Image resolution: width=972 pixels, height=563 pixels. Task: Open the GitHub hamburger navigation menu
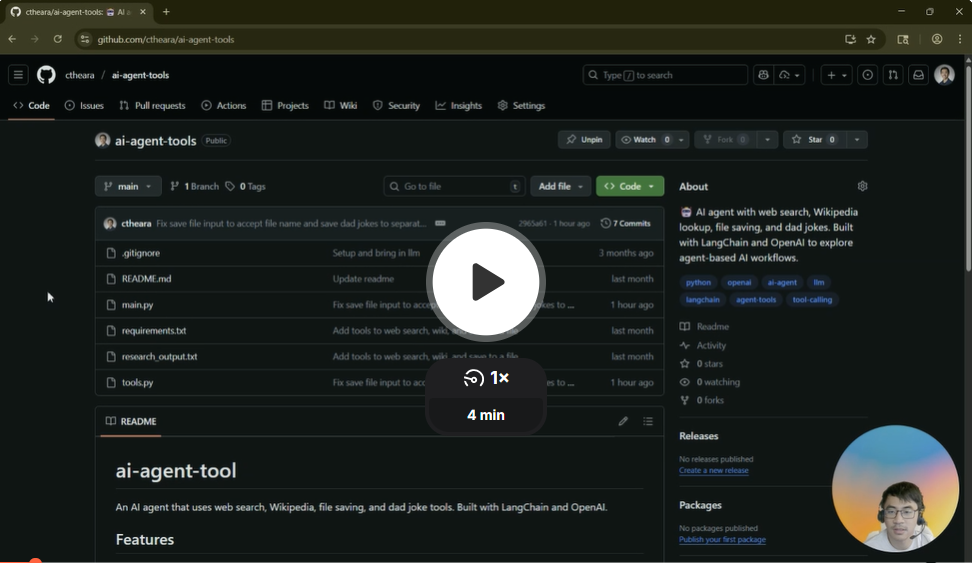[18, 75]
